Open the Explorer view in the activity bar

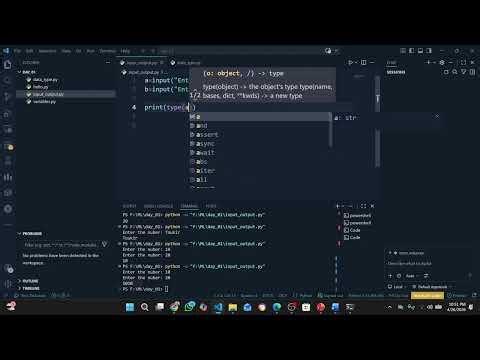(7, 64)
